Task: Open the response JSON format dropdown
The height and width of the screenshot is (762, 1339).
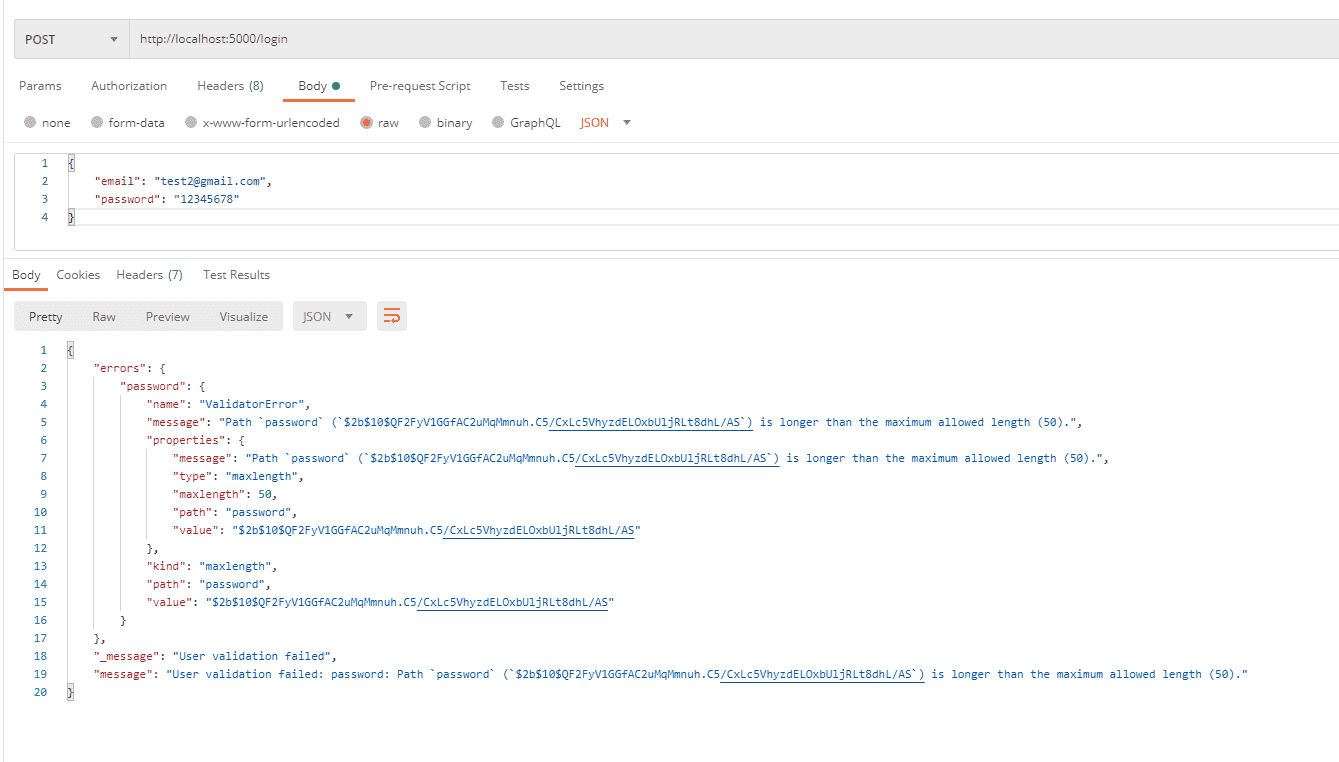Action: pos(329,317)
